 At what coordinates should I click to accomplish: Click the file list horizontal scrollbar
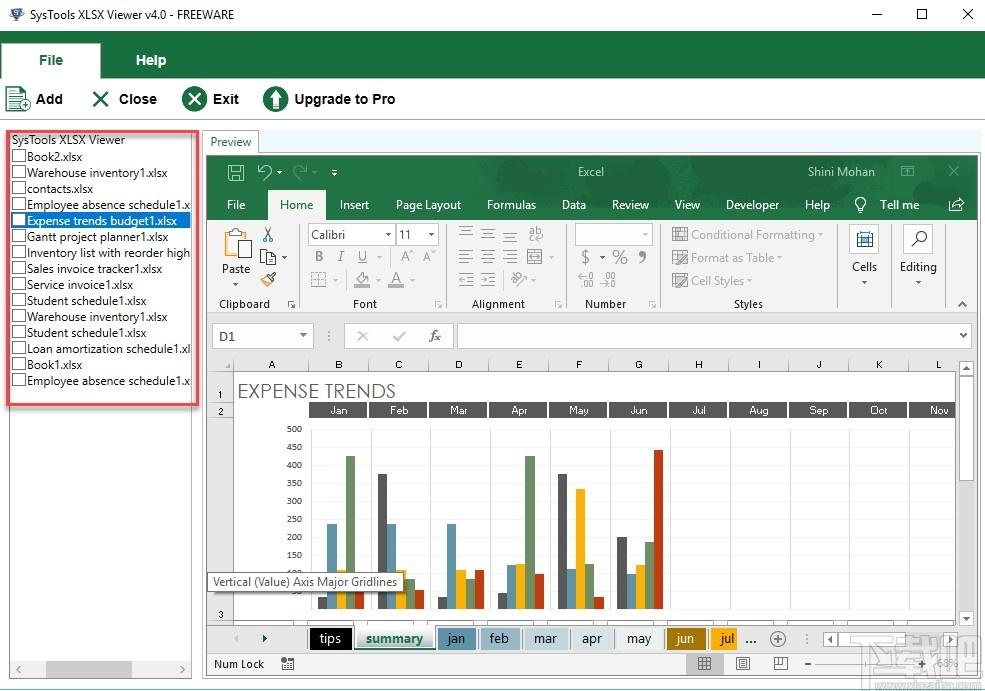click(89, 669)
